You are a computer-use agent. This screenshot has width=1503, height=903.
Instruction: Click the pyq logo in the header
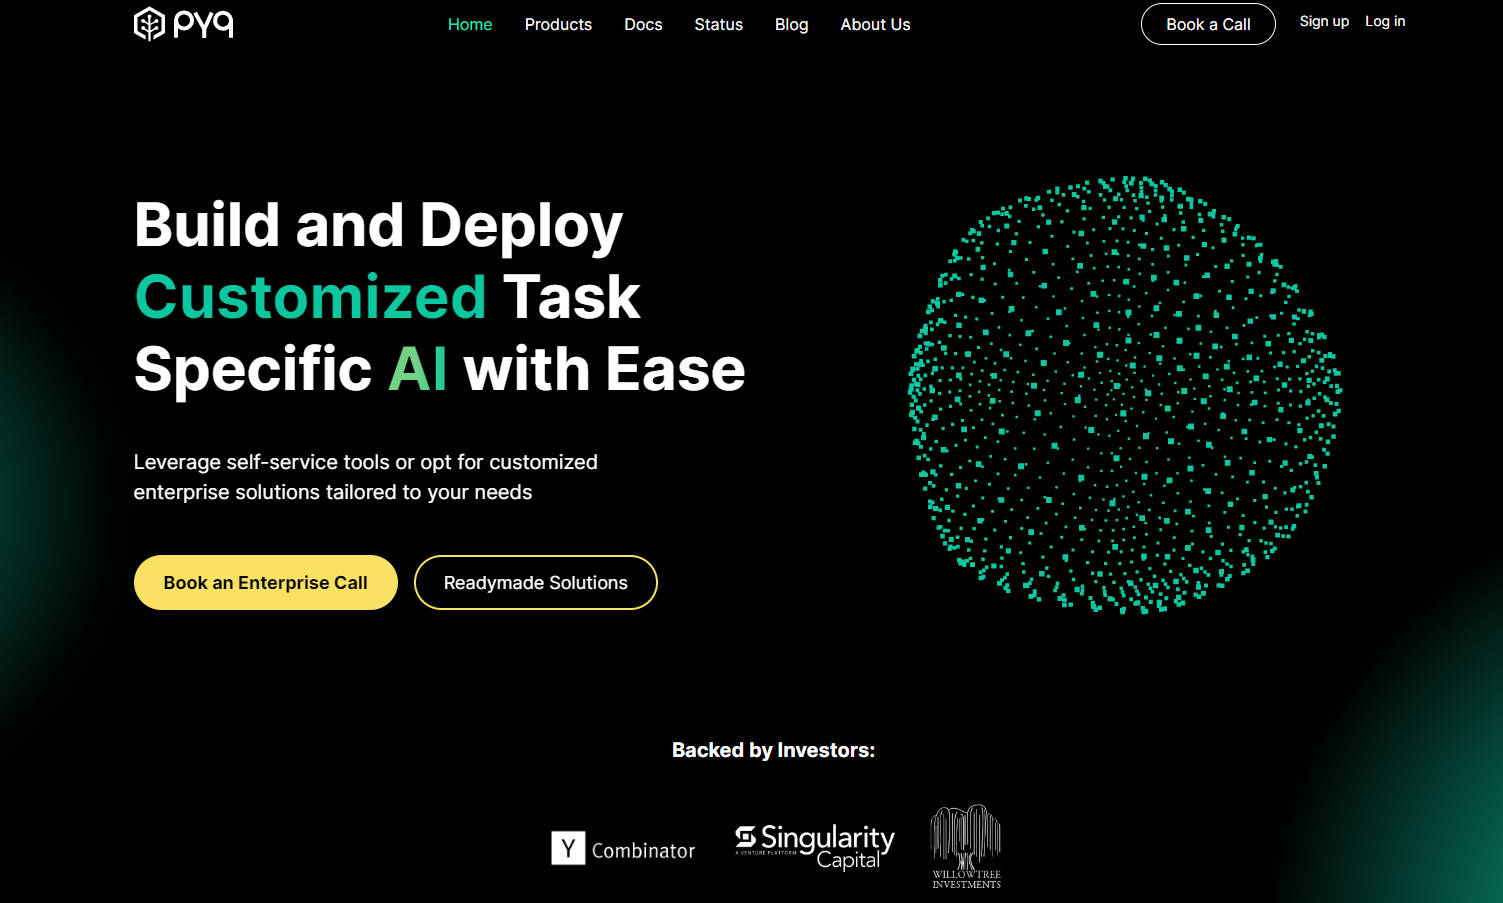point(184,24)
